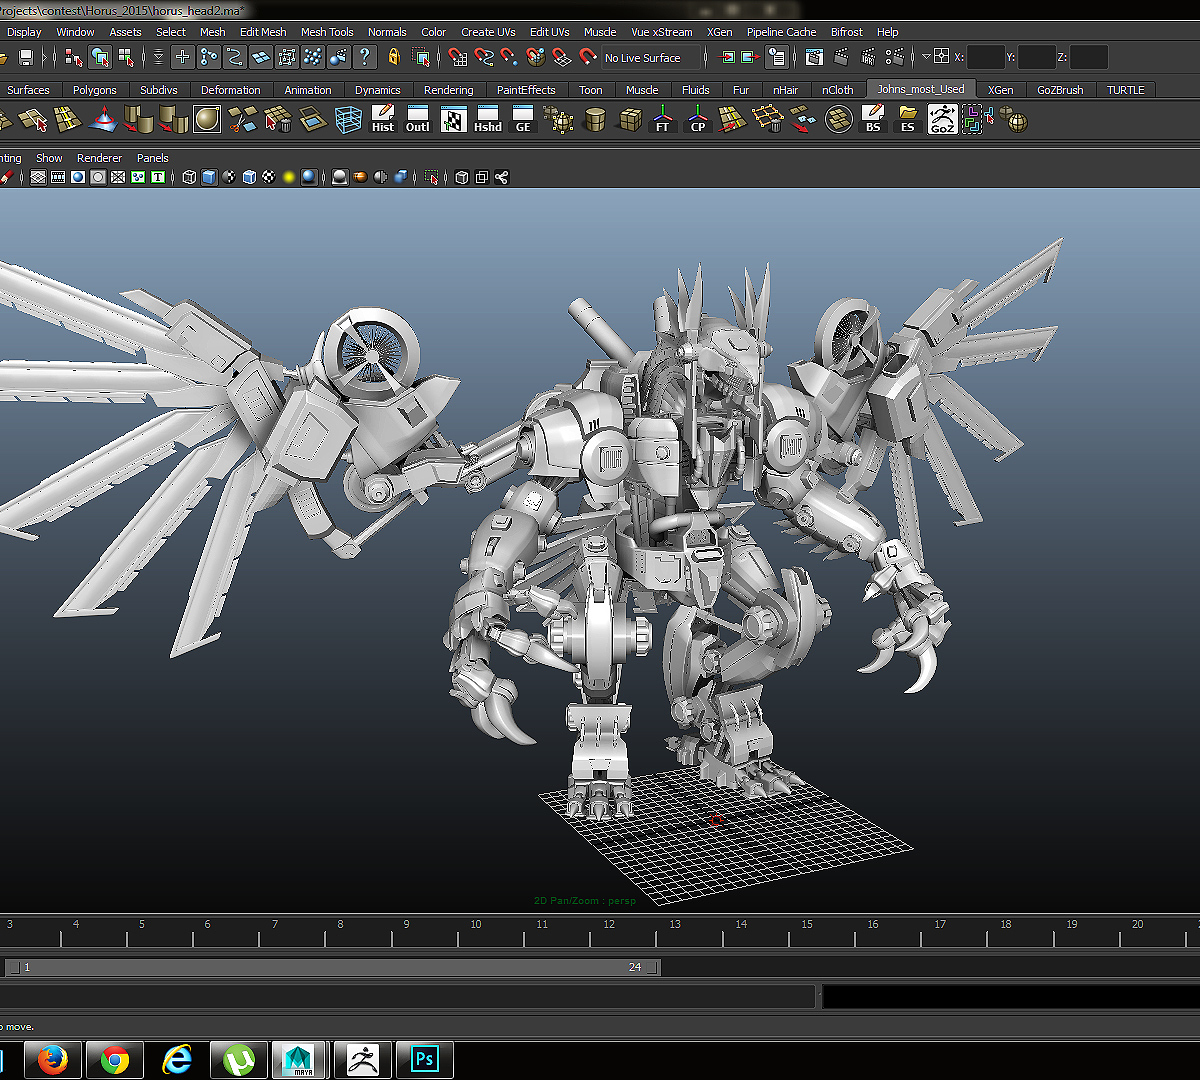Screen dimensions: 1200x1080
Task: Open the Hist shelf tool
Action: [x=383, y=120]
